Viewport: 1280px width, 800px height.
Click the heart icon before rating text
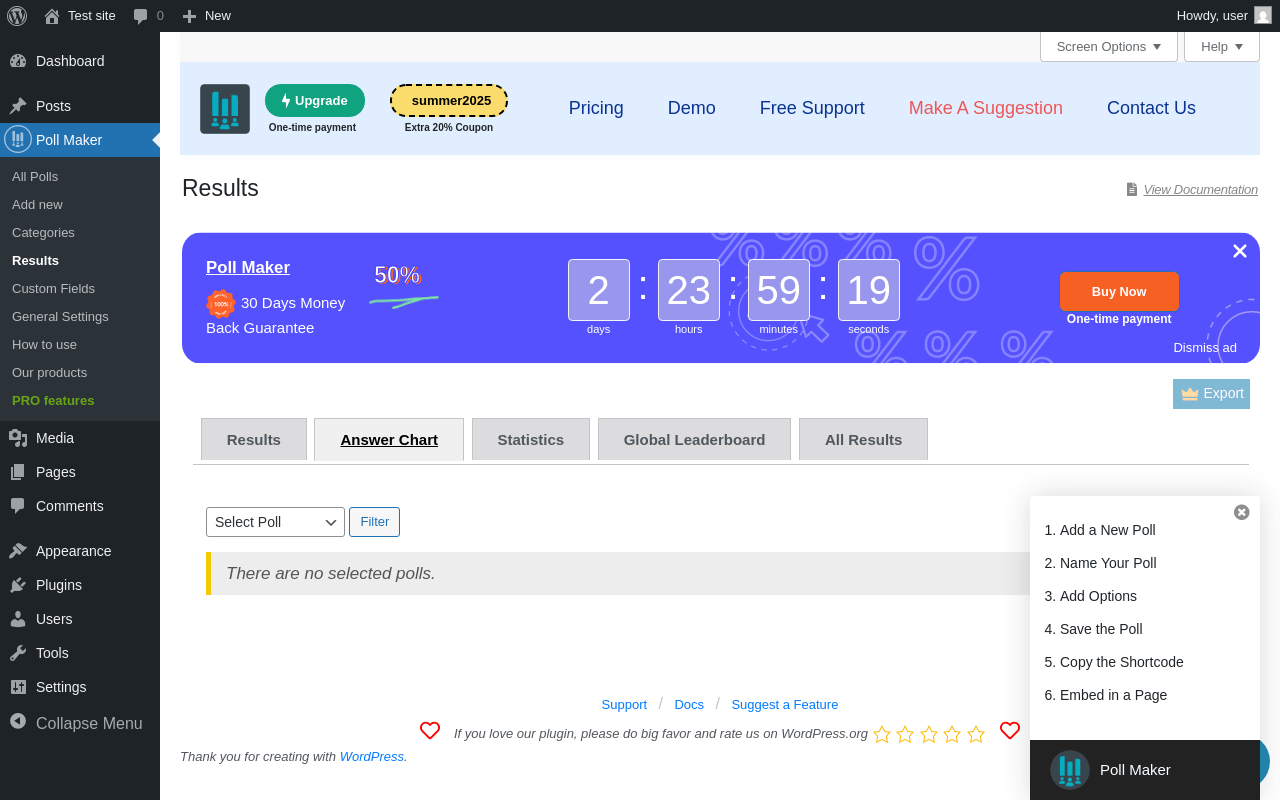[x=430, y=731]
